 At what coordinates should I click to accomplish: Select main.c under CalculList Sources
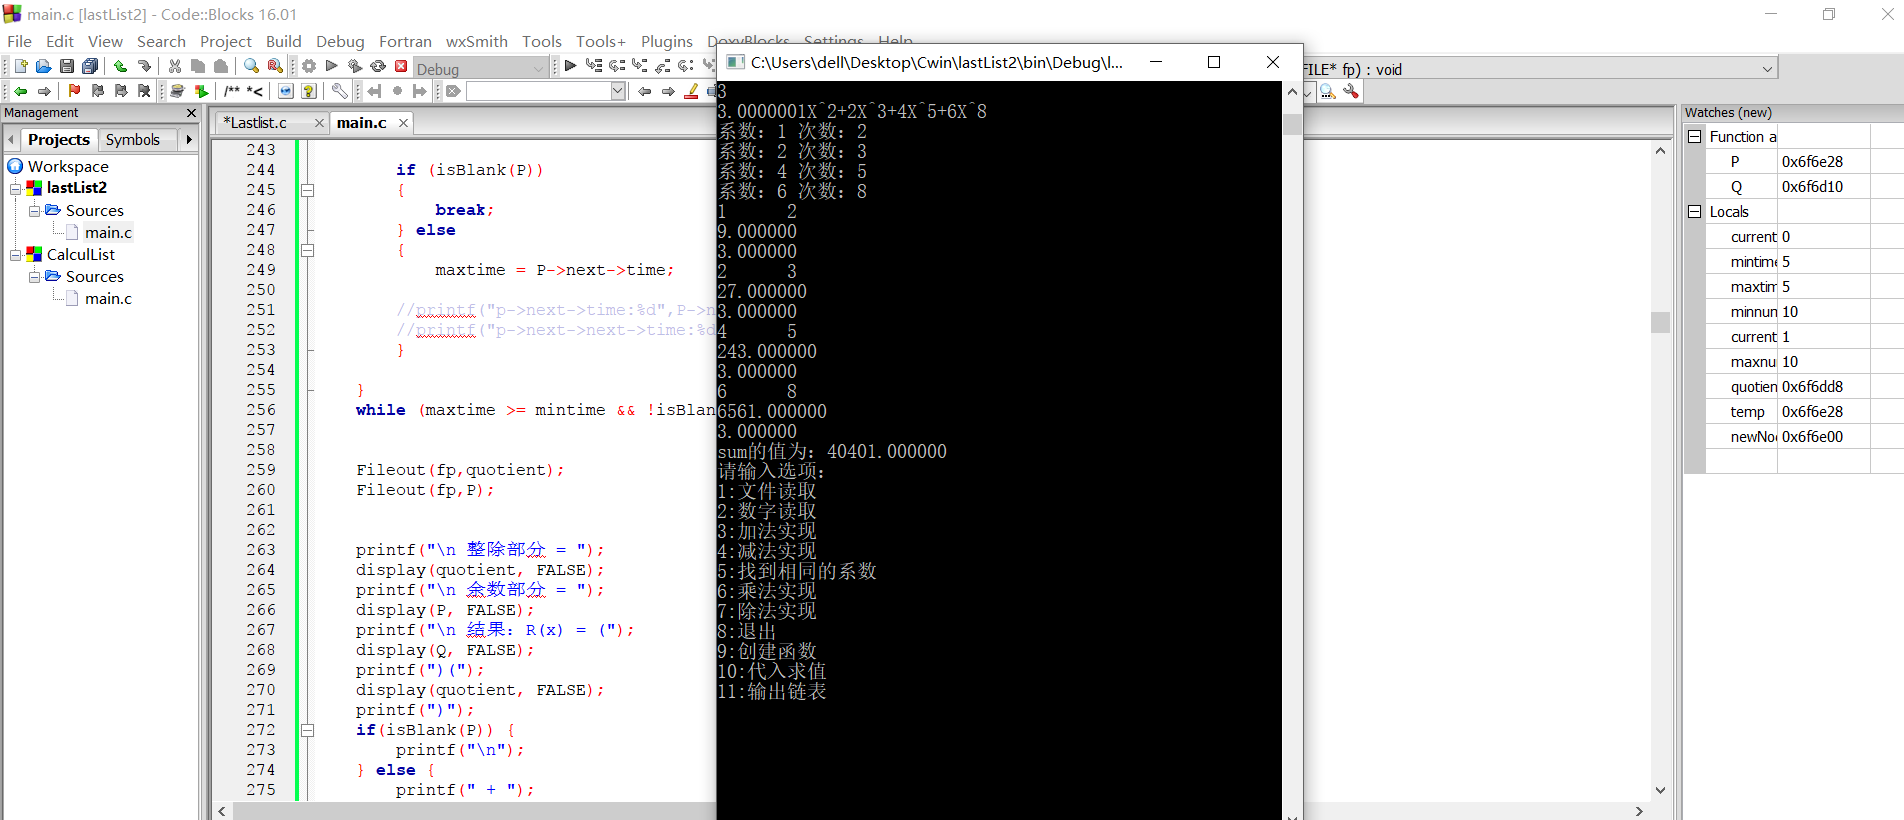(x=108, y=298)
